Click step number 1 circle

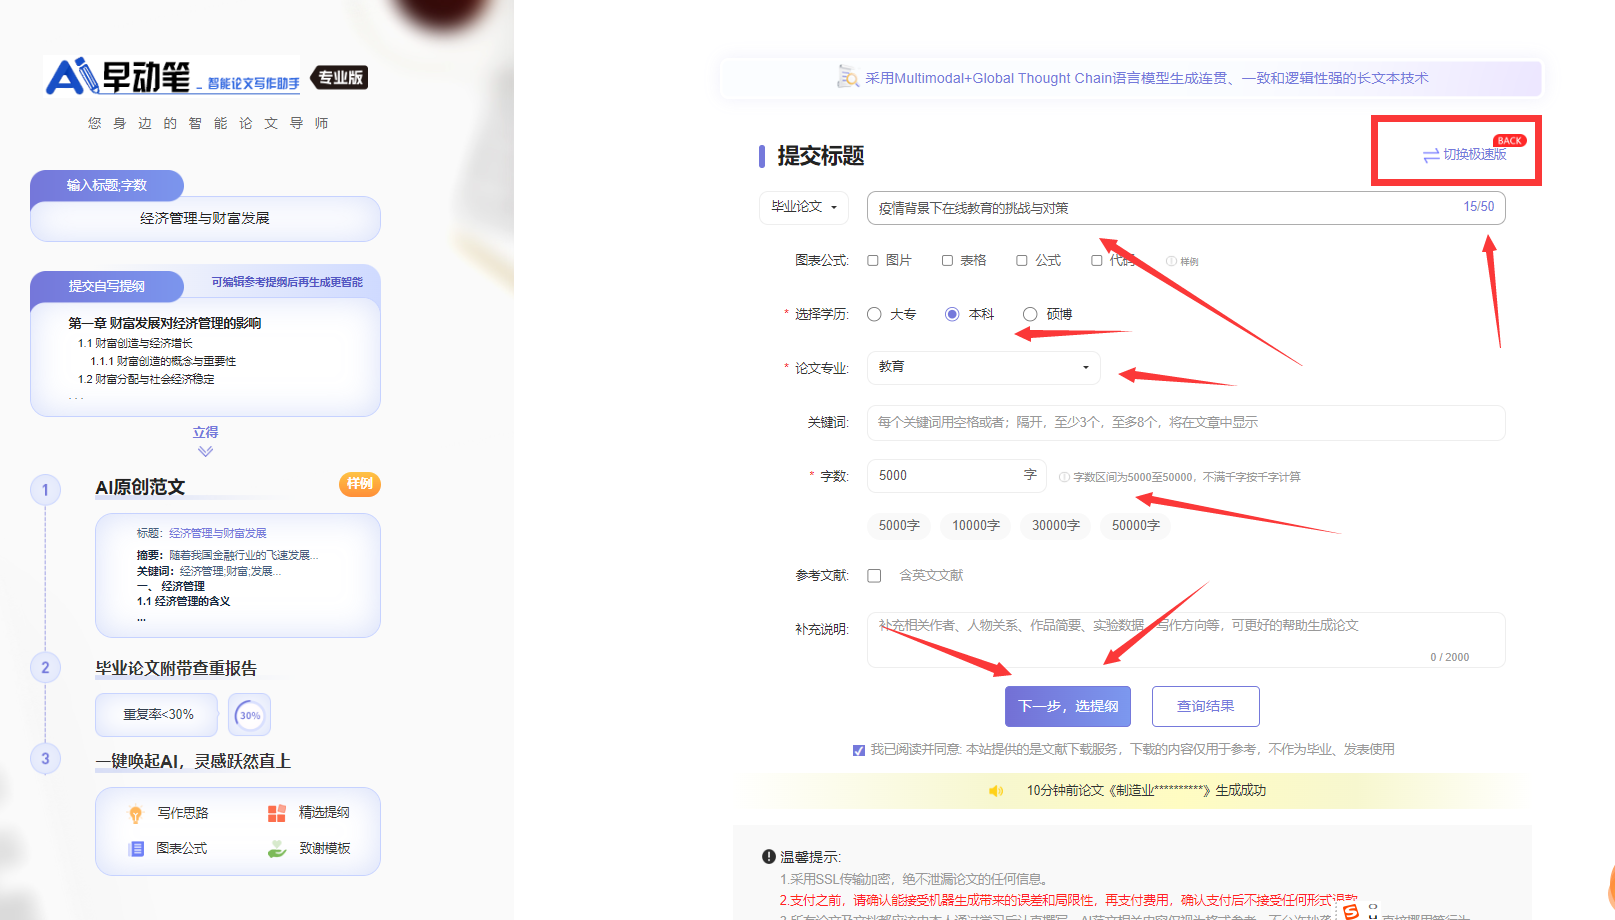(45, 490)
